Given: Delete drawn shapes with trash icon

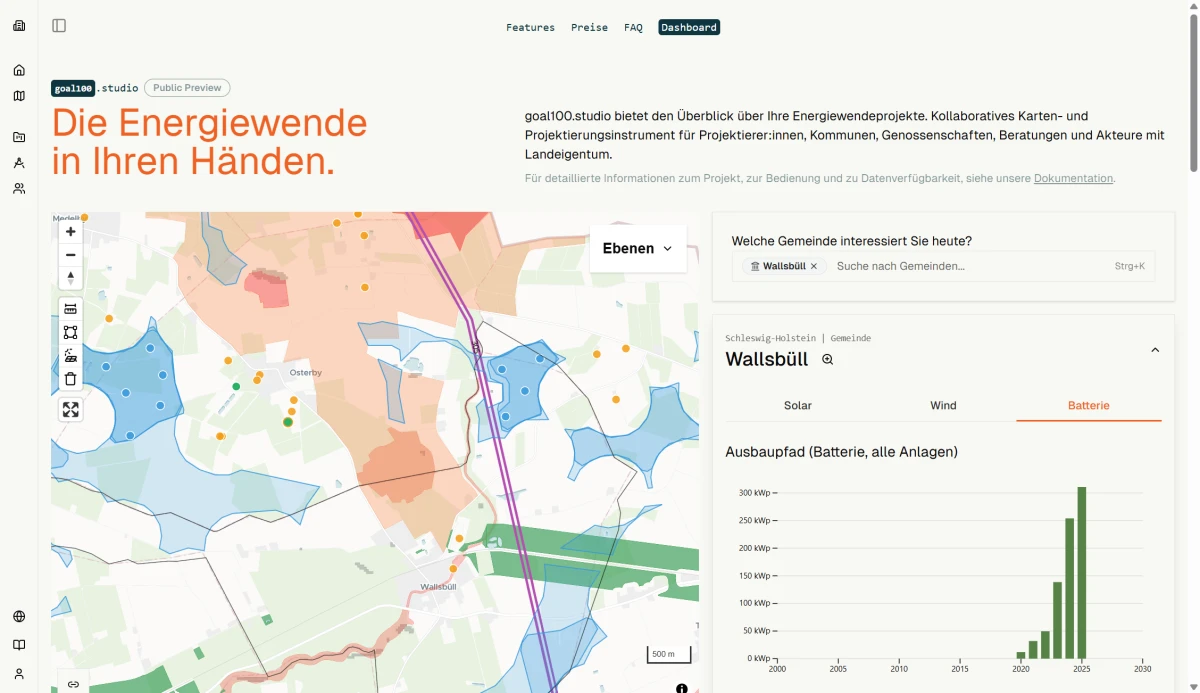Looking at the screenshot, I should 70,378.
